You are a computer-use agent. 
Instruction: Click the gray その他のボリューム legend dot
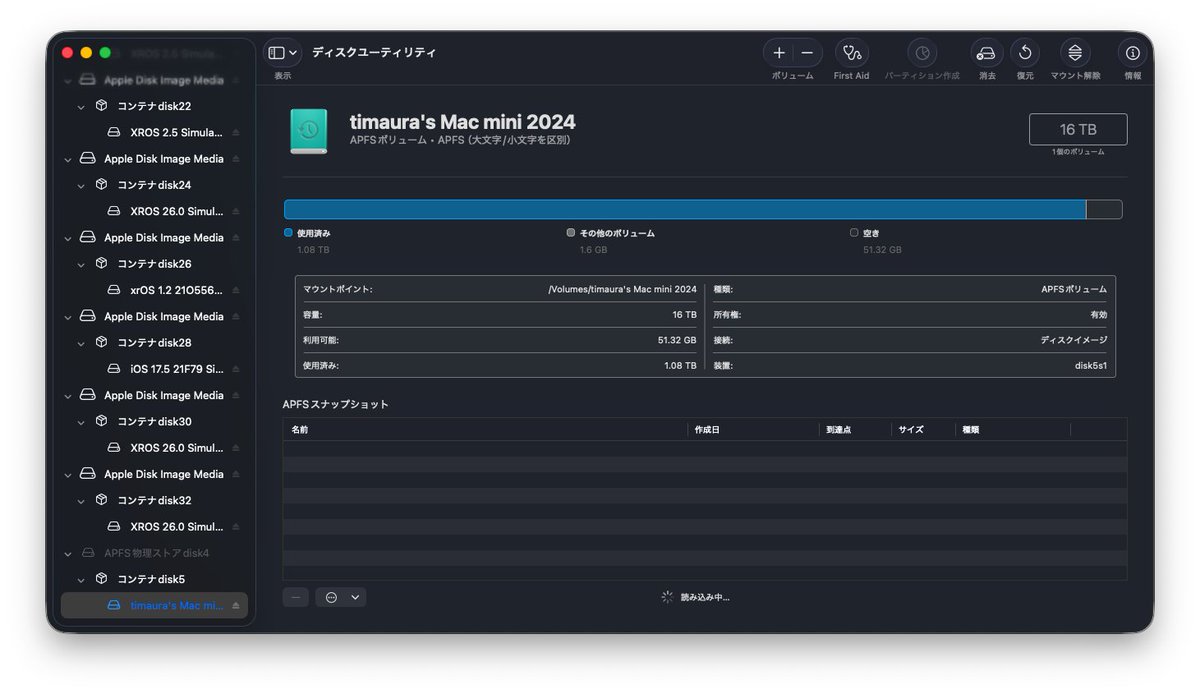[571, 232]
